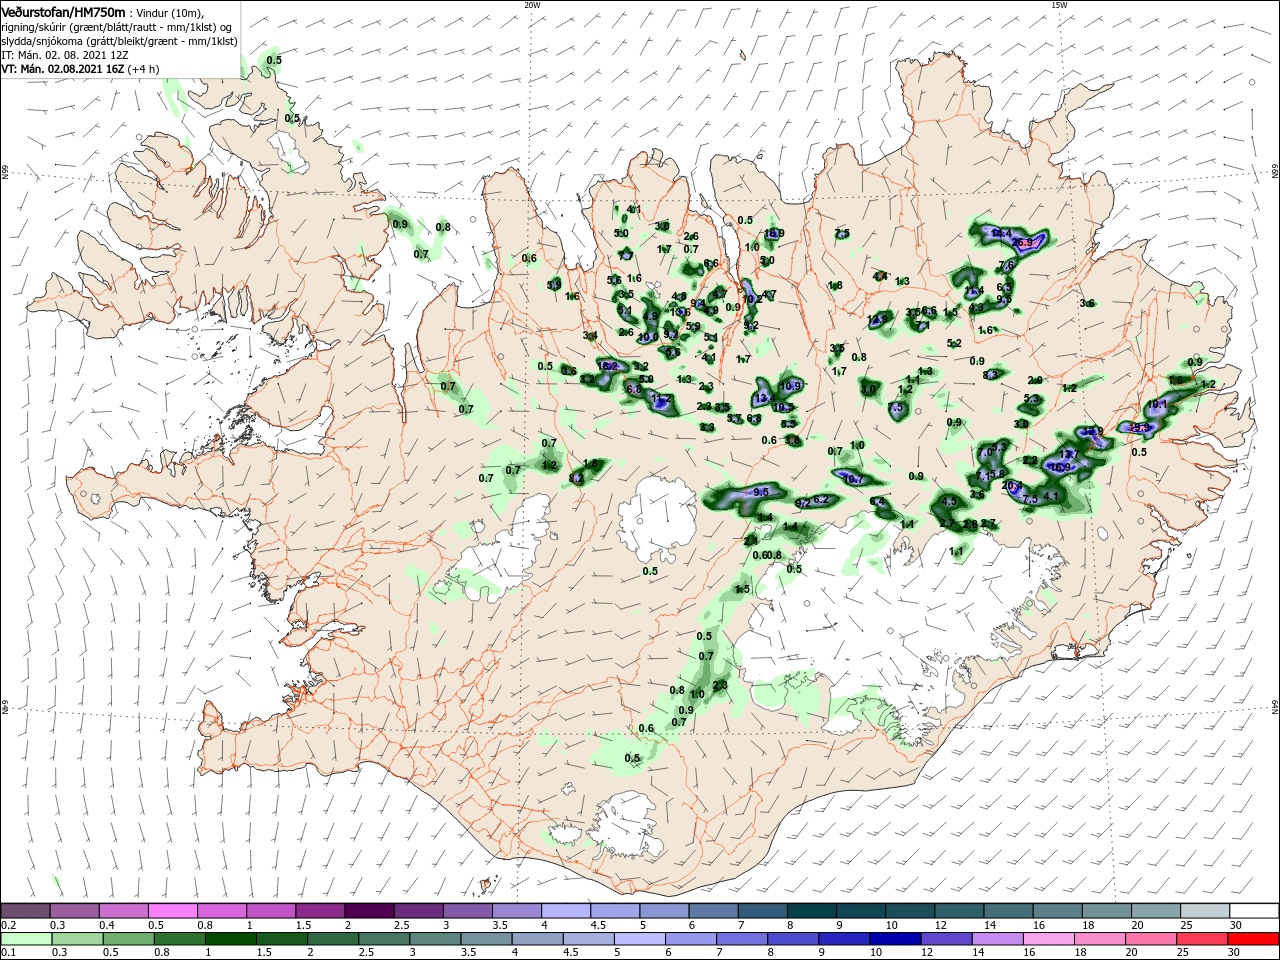This screenshot has height=960, width=1280.
Task: Click the 6.2 precipitation value on map
Action: click(821, 499)
